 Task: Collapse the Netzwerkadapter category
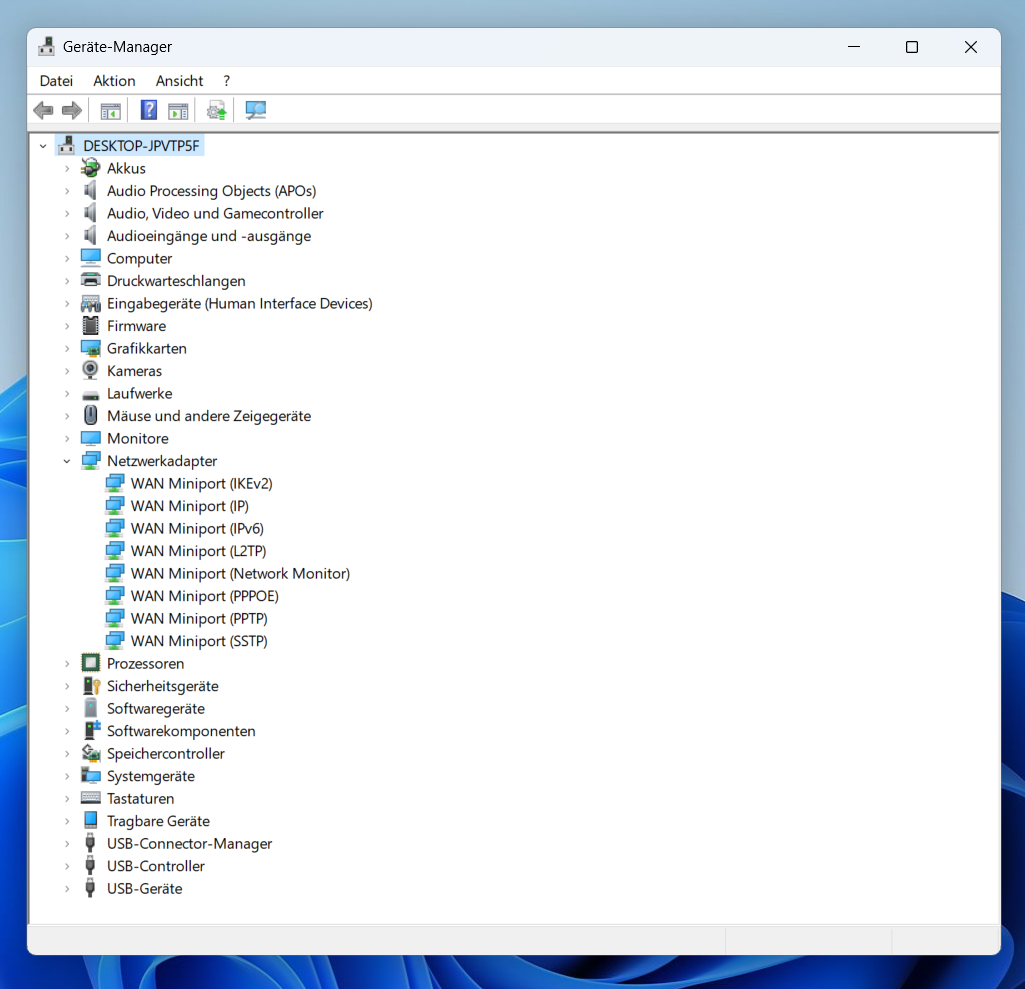pyautogui.click(x=67, y=461)
